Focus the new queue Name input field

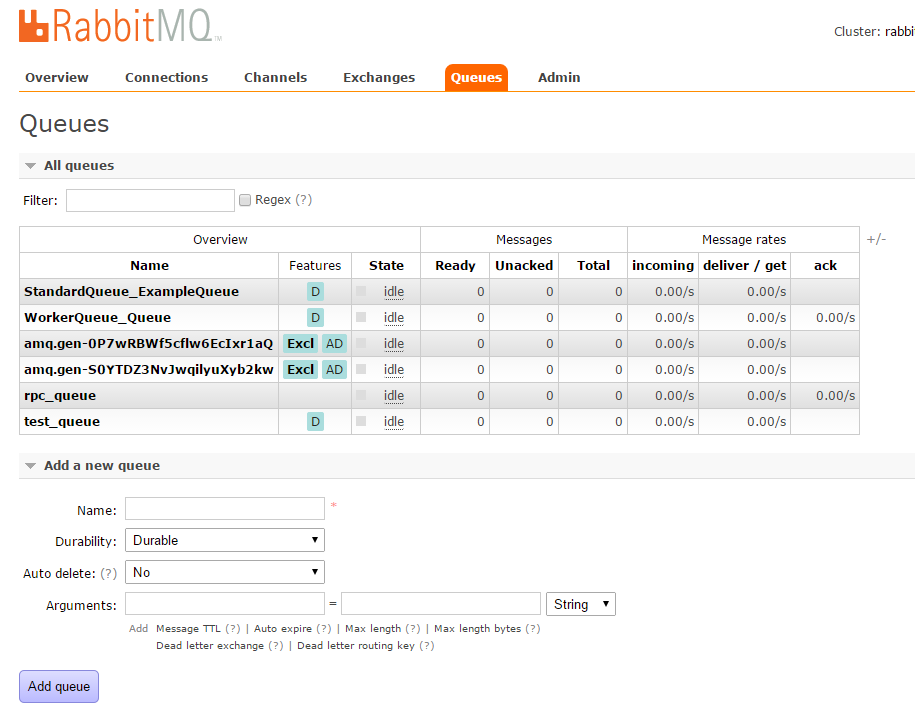click(224, 509)
